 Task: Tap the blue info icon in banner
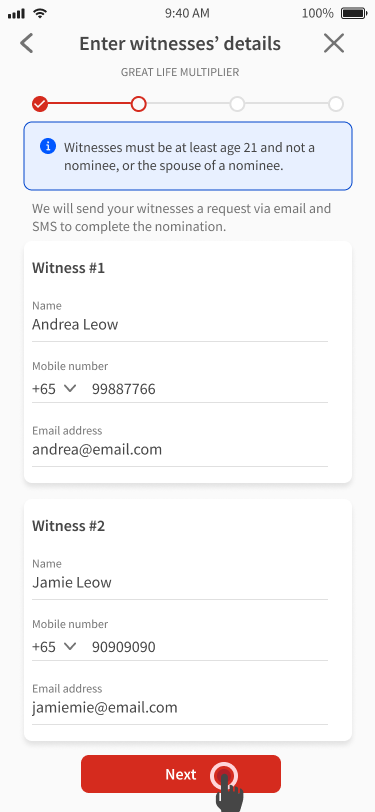click(x=48, y=147)
